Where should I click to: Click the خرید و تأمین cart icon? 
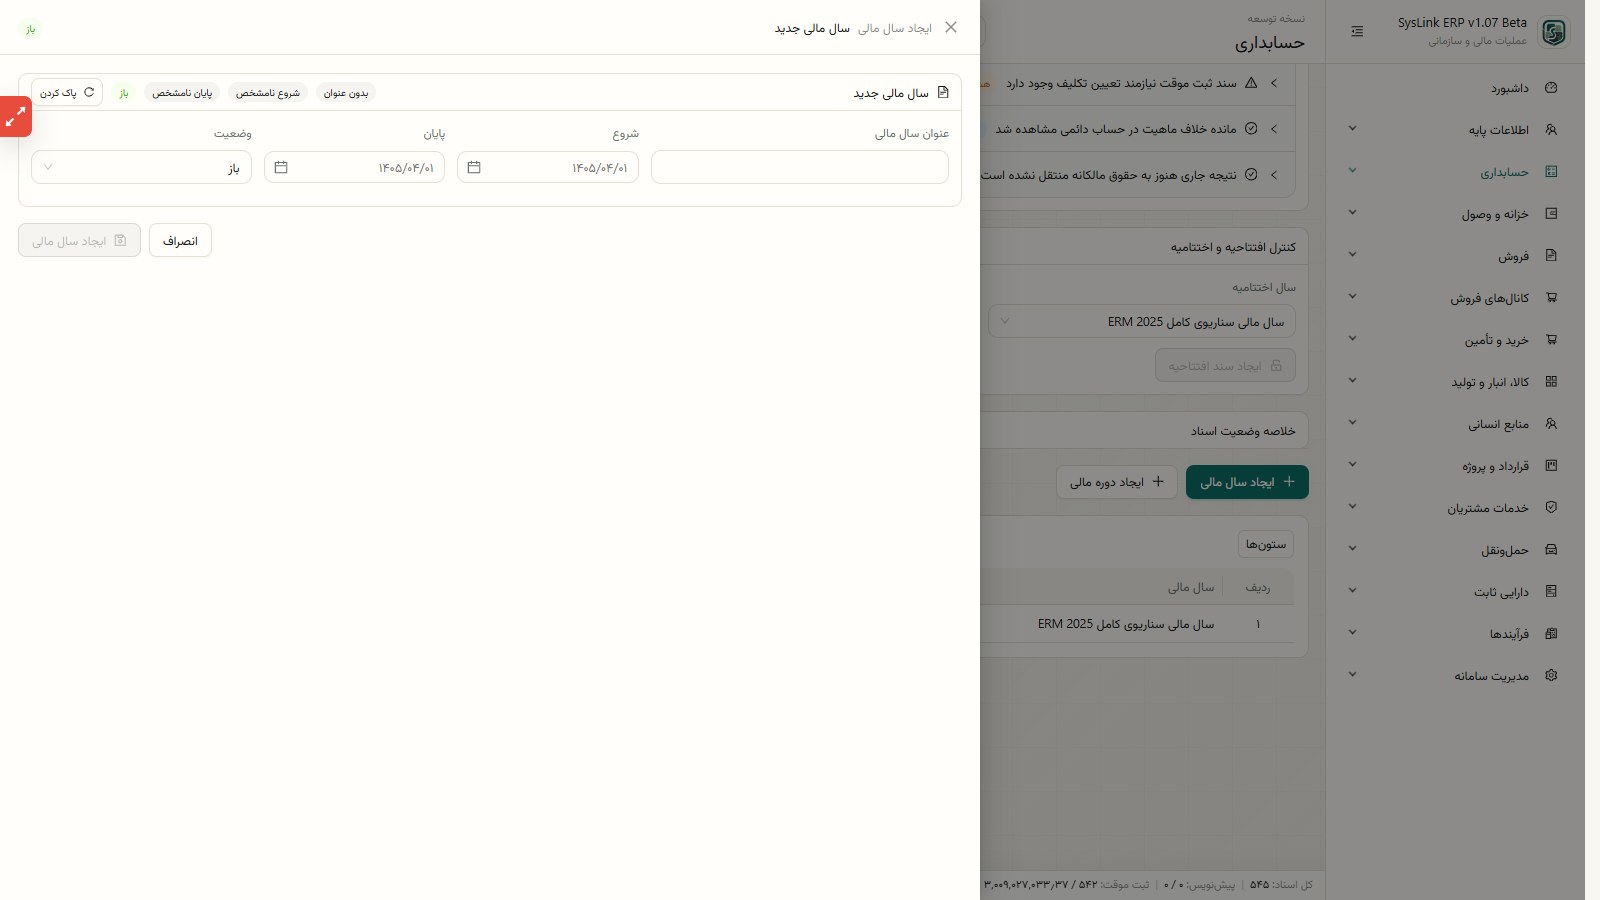[1551, 340]
